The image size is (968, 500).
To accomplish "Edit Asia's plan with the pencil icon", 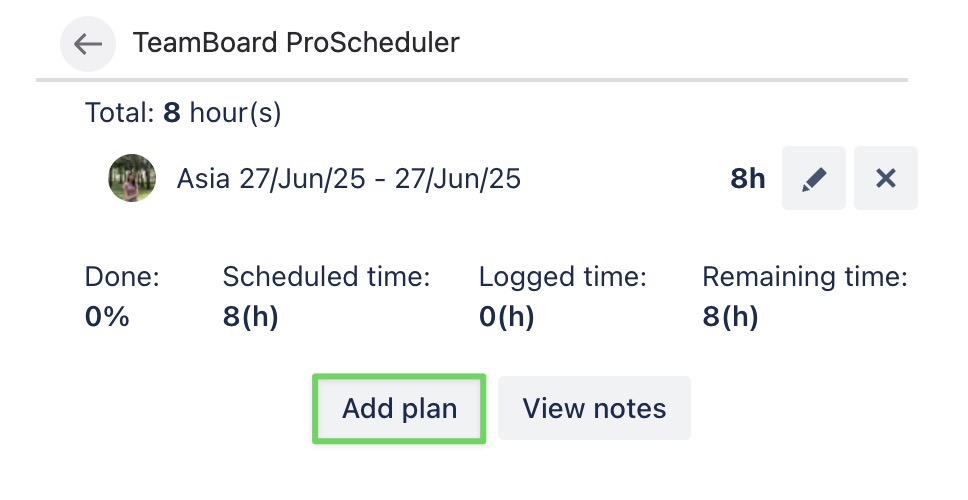I will (814, 179).
